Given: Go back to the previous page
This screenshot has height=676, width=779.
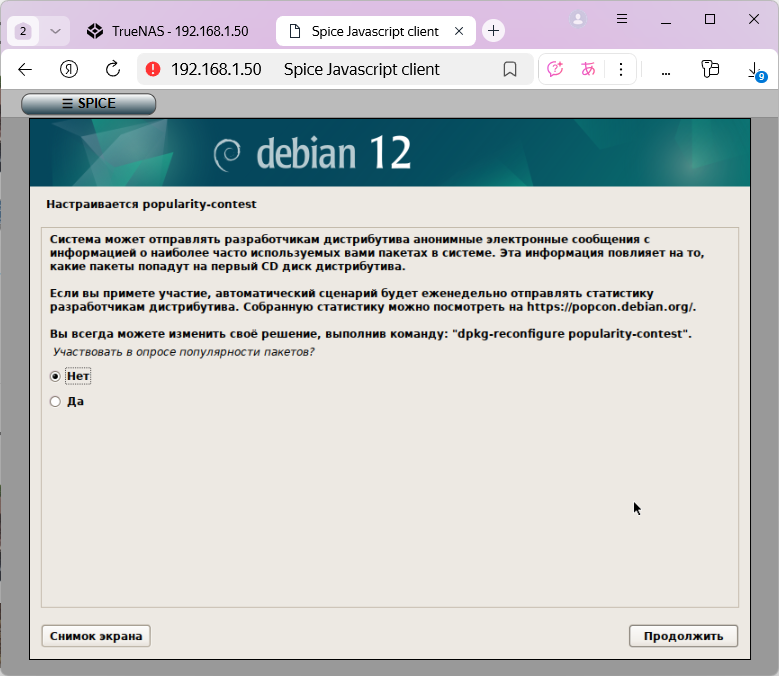Looking at the screenshot, I should [25, 70].
